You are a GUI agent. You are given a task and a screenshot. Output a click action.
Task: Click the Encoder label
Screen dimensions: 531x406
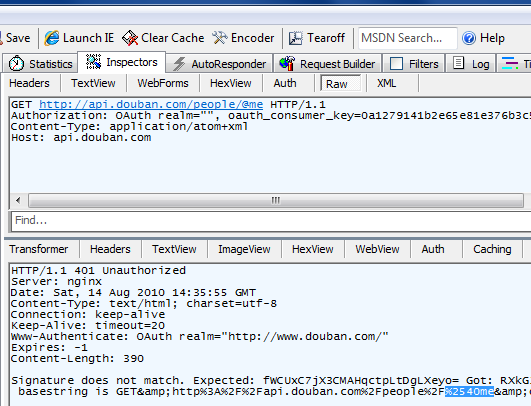click(253, 38)
